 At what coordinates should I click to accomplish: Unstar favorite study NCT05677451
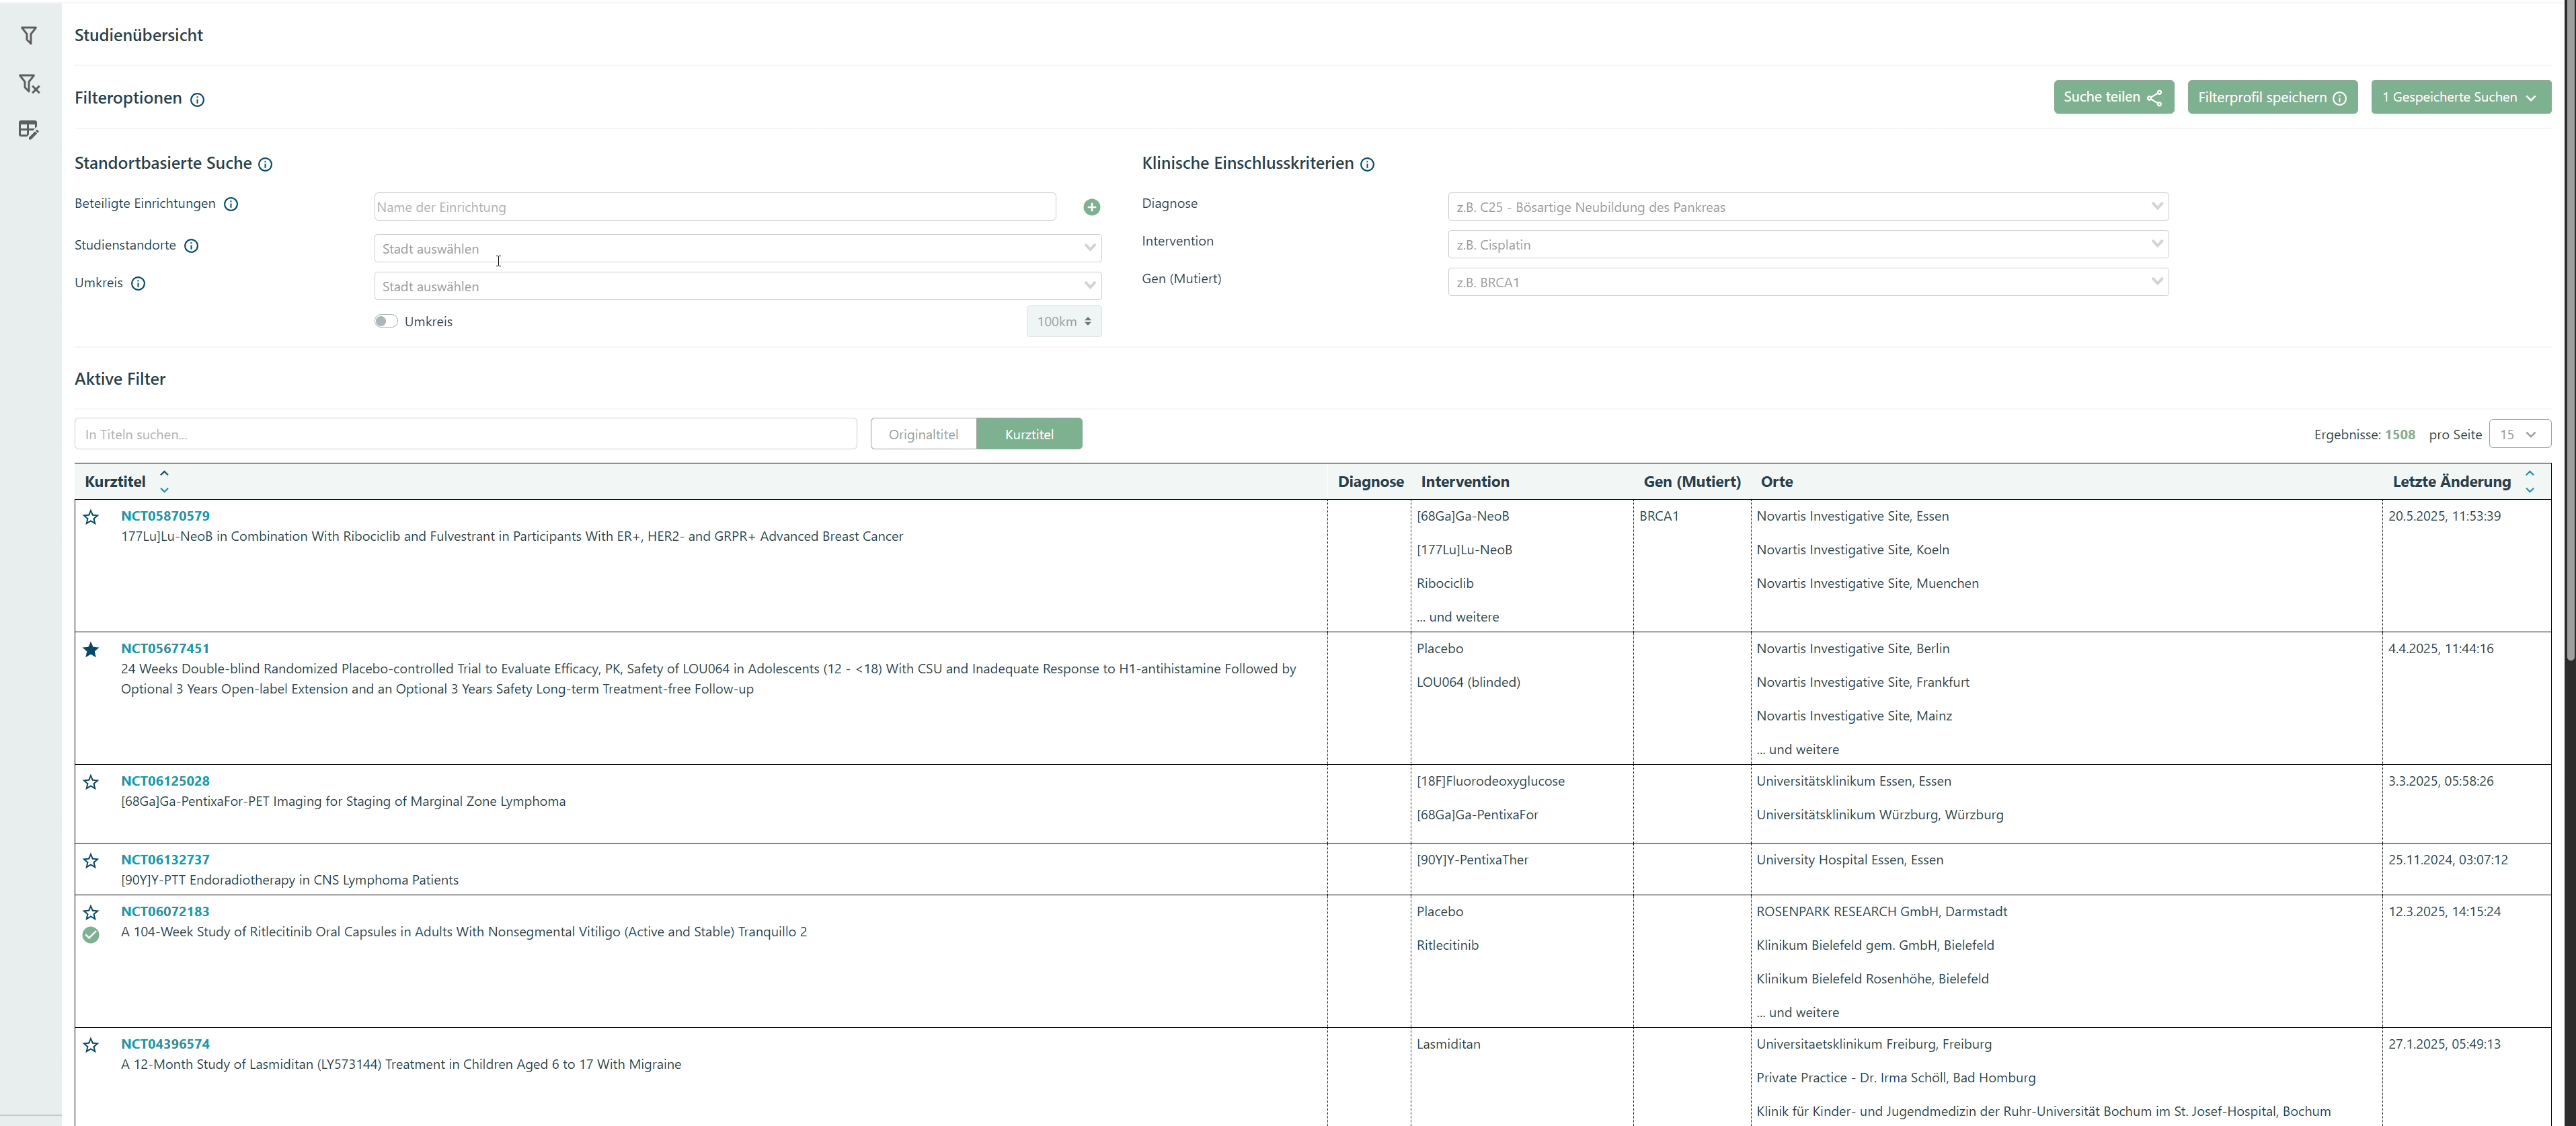point(91,650)
